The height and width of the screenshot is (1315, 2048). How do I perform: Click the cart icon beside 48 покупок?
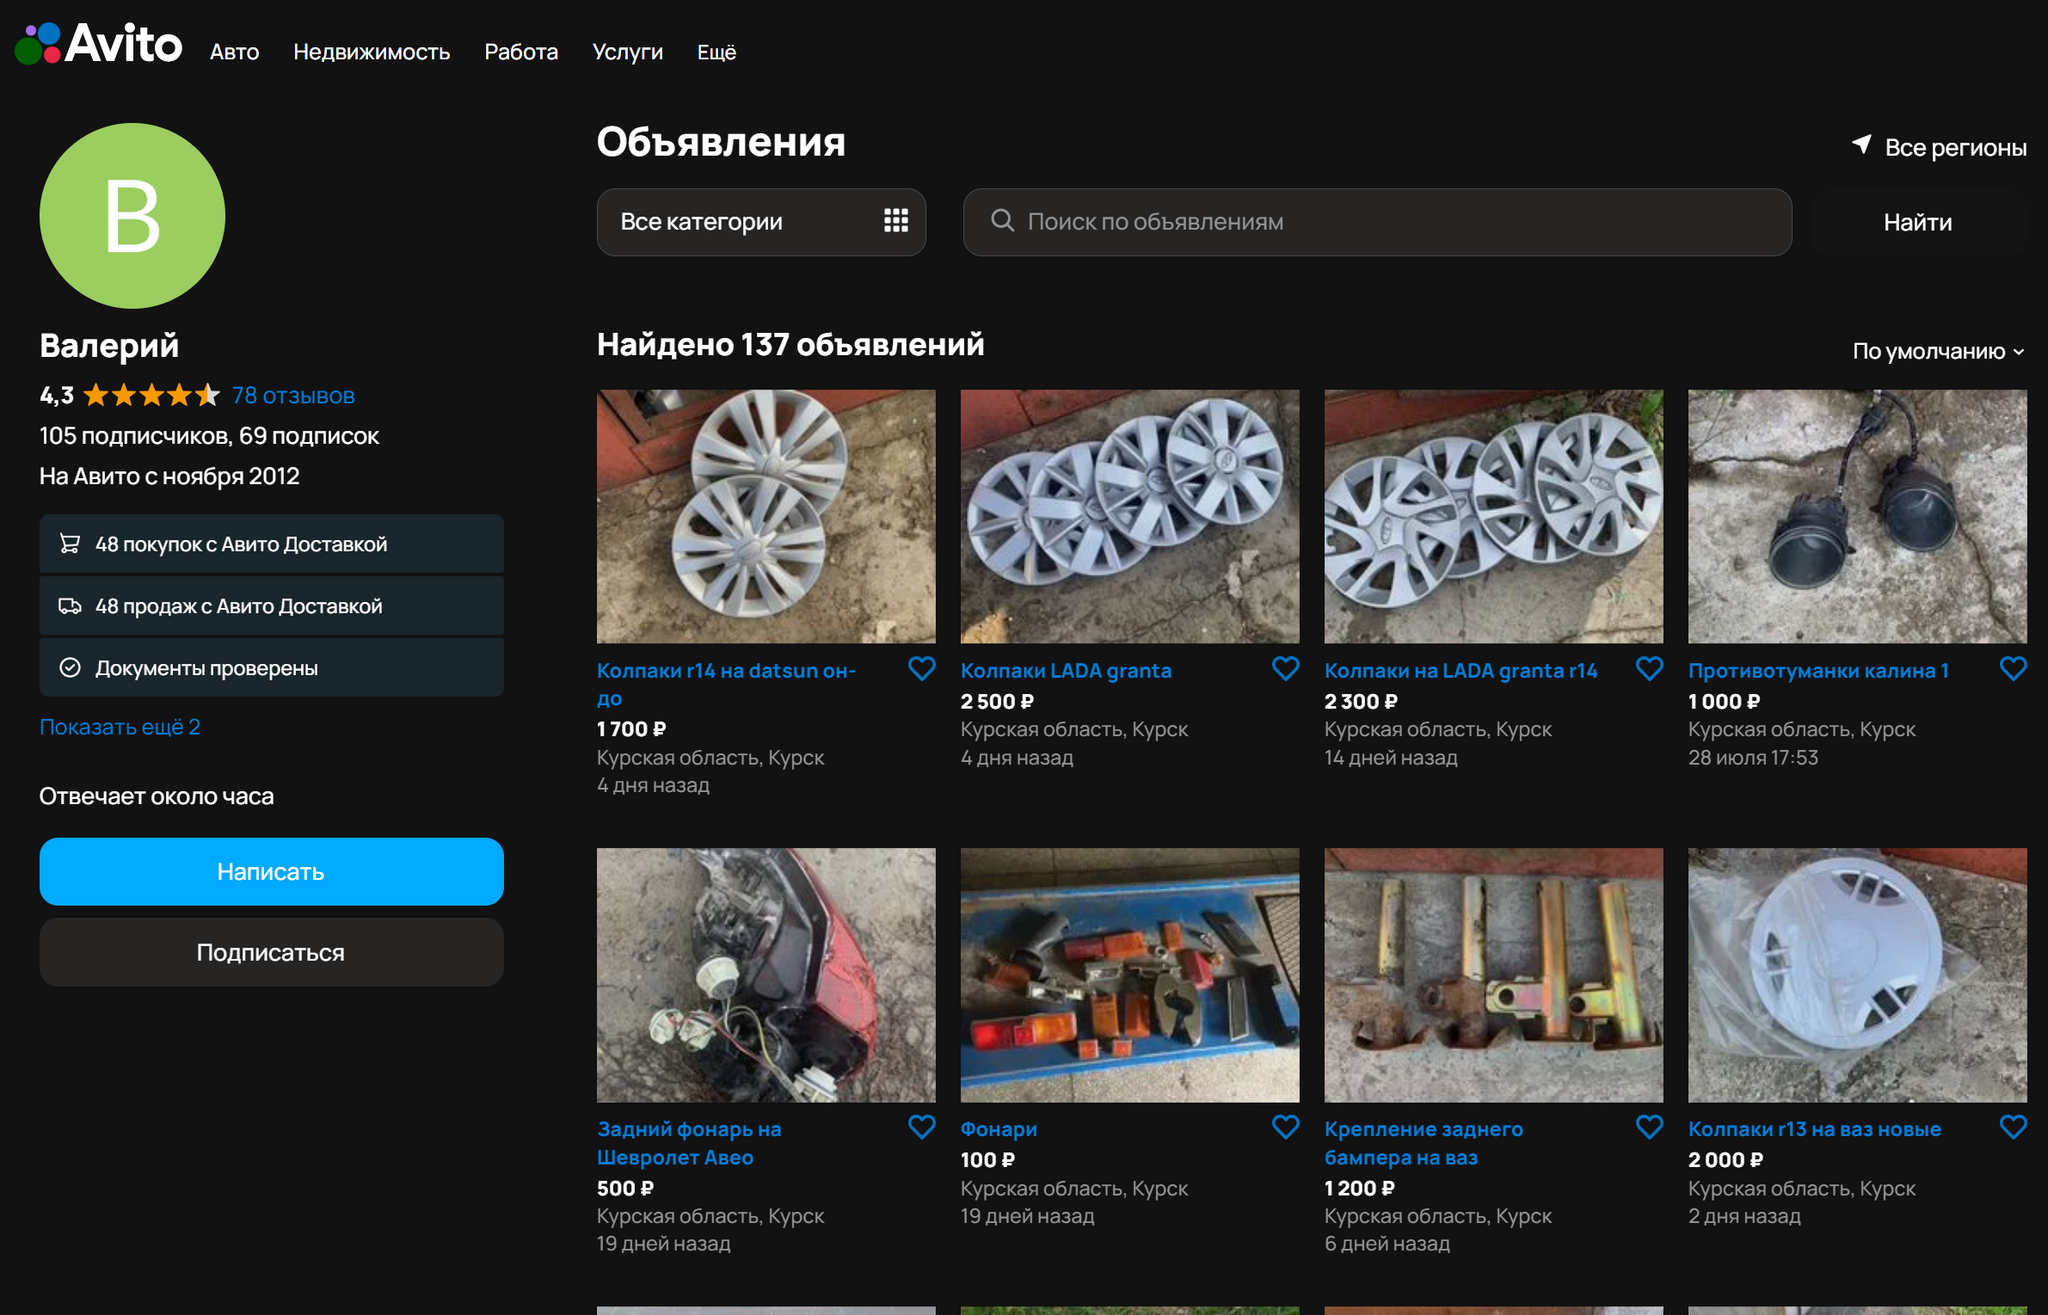70,544
